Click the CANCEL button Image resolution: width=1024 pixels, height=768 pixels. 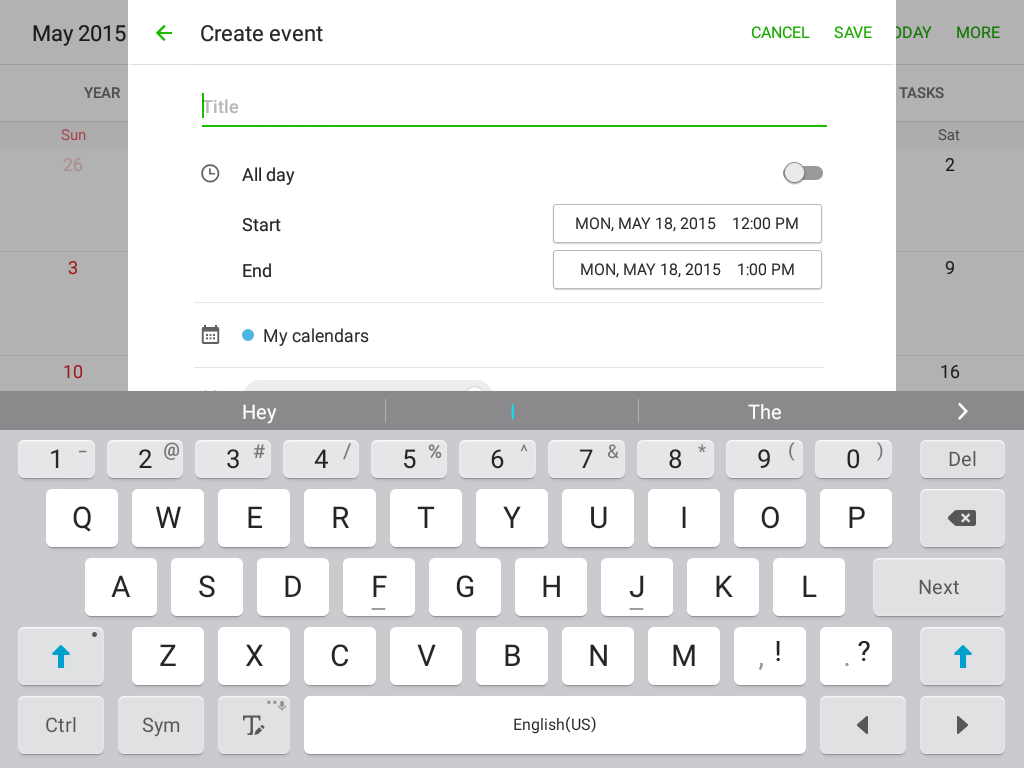click(x=780, y=33)
